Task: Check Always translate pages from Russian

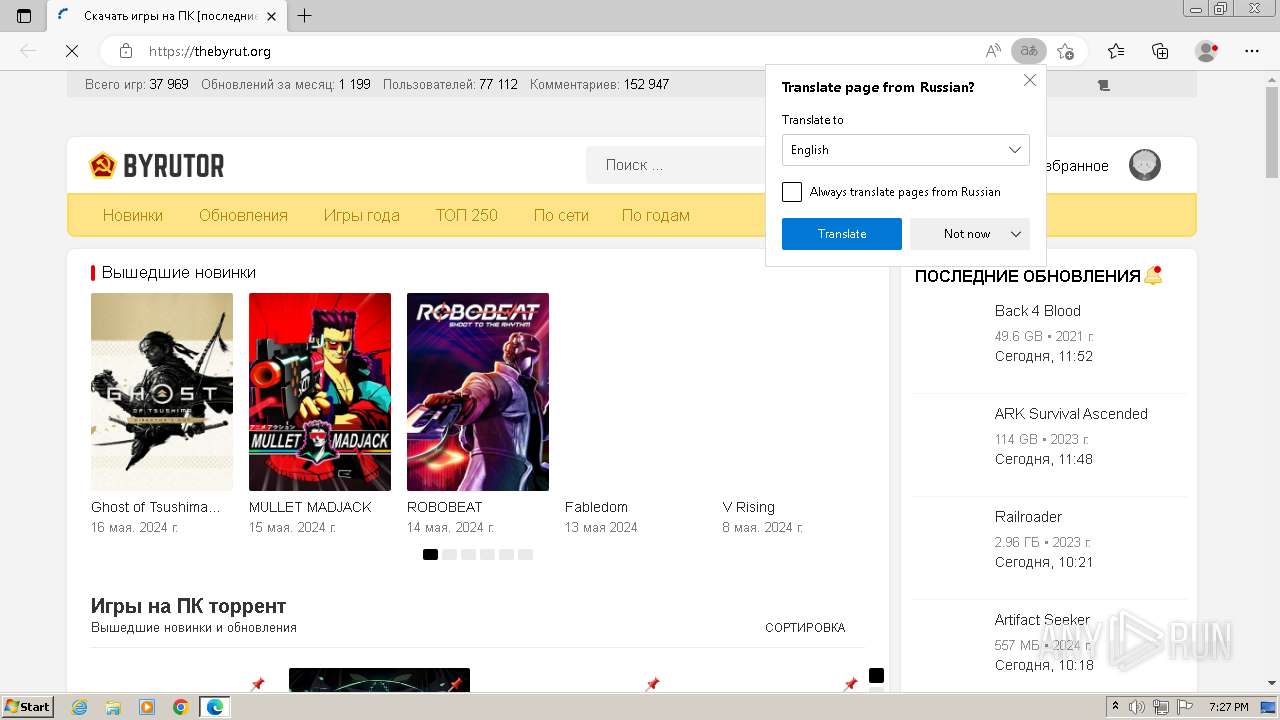Action: (792, 192)
